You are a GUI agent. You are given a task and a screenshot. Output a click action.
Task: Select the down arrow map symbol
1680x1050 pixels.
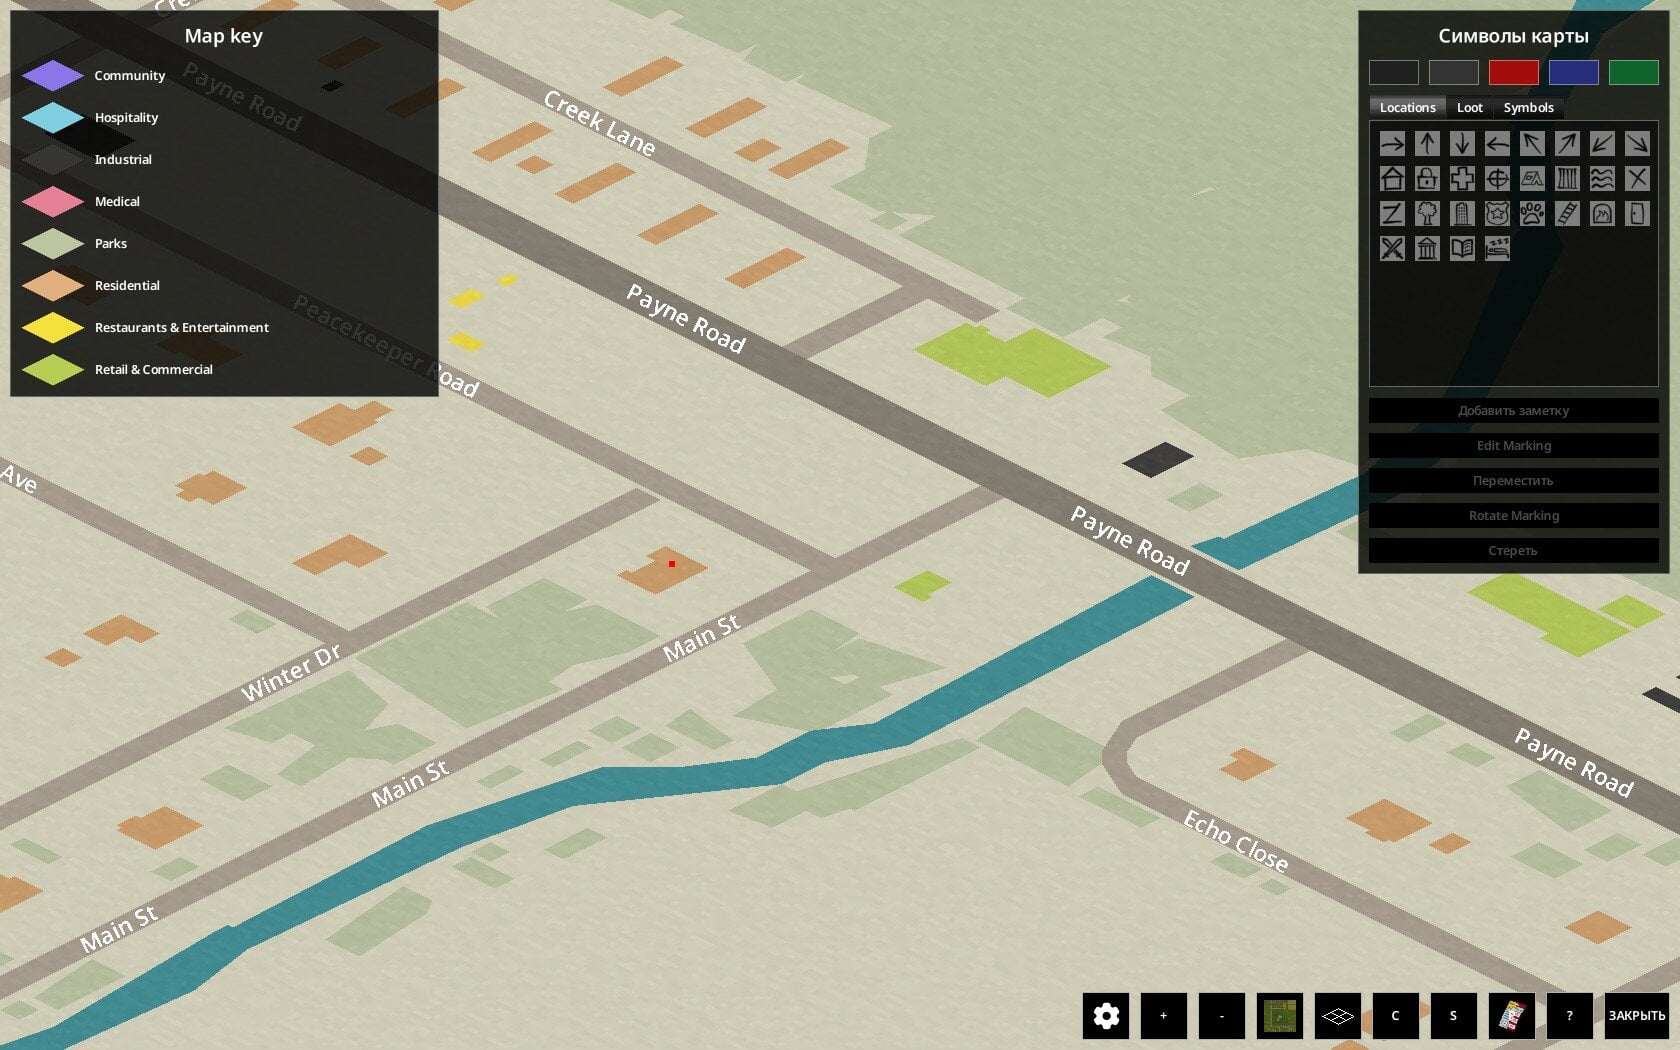1462,144
